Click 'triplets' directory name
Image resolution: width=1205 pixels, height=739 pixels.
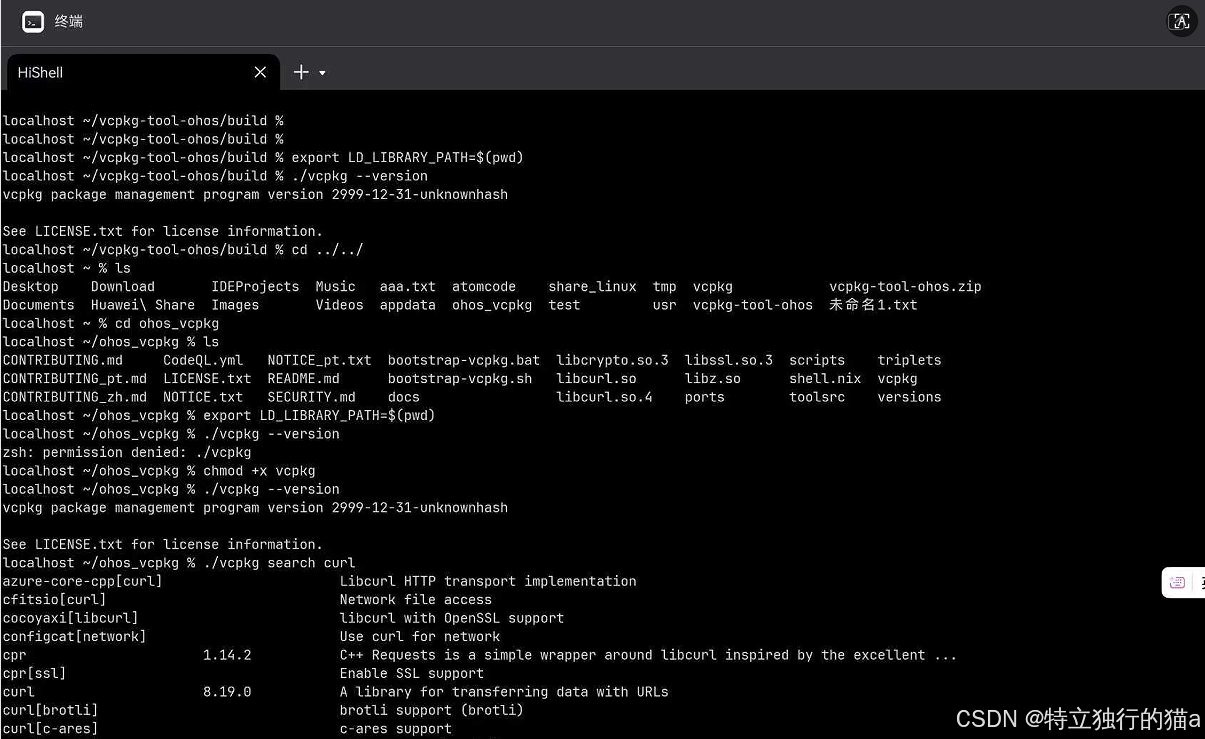coord(910,360)
